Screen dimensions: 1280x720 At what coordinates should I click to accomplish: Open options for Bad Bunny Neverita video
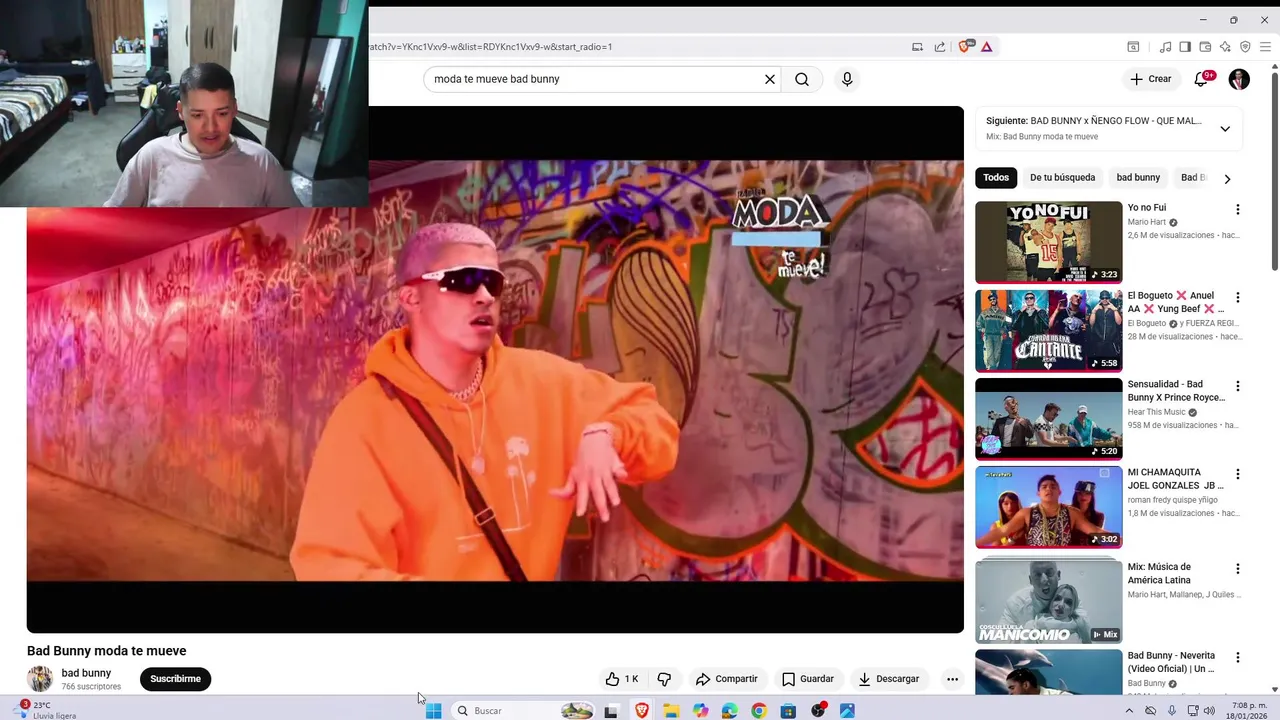[1237, 658]
